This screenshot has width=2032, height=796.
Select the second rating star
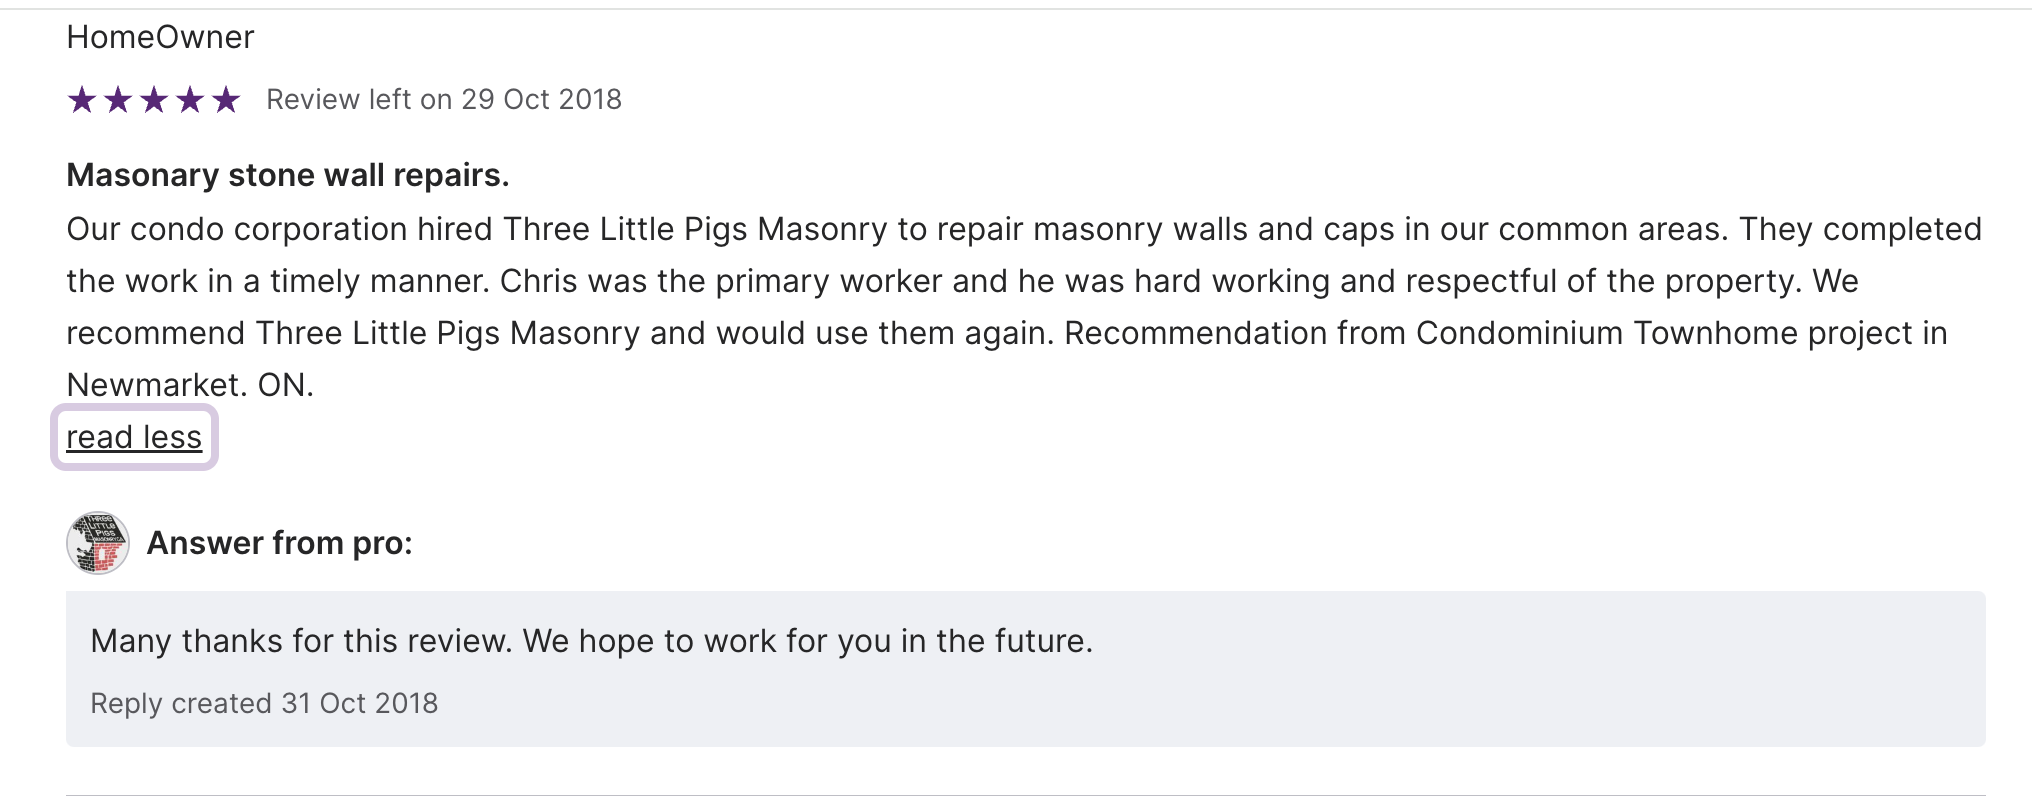pyautogui.click(x=118, y=100)
